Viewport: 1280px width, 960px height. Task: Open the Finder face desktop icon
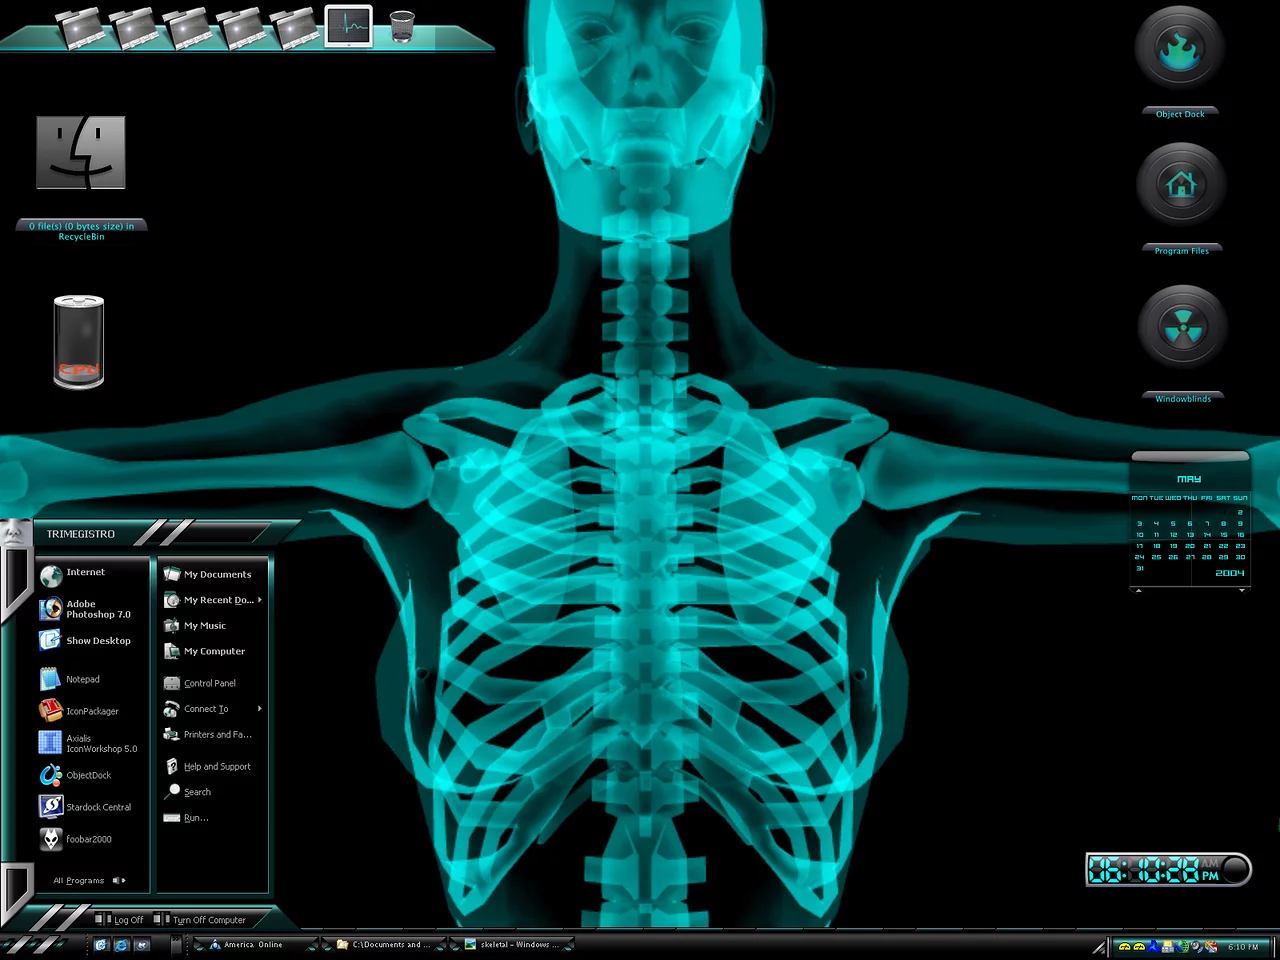[81, 153]
